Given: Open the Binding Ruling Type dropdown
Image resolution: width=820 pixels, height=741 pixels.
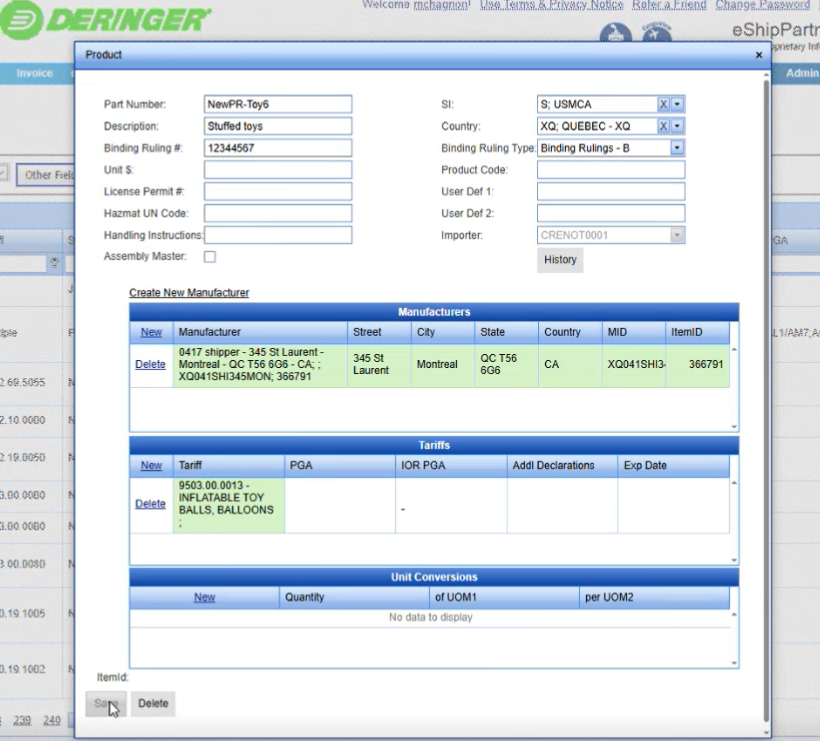Looking at the screenshot, I should 677,148.
